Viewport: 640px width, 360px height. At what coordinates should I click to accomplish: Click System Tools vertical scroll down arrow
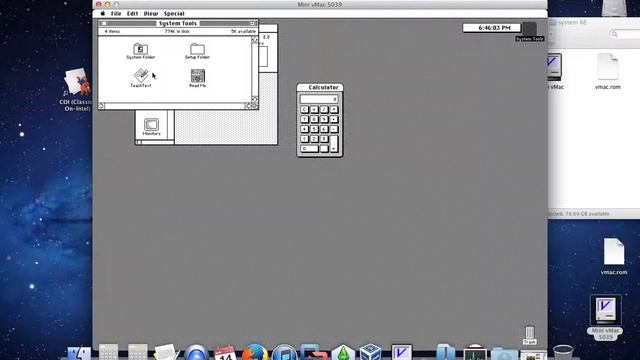click(x=255, y=99)
